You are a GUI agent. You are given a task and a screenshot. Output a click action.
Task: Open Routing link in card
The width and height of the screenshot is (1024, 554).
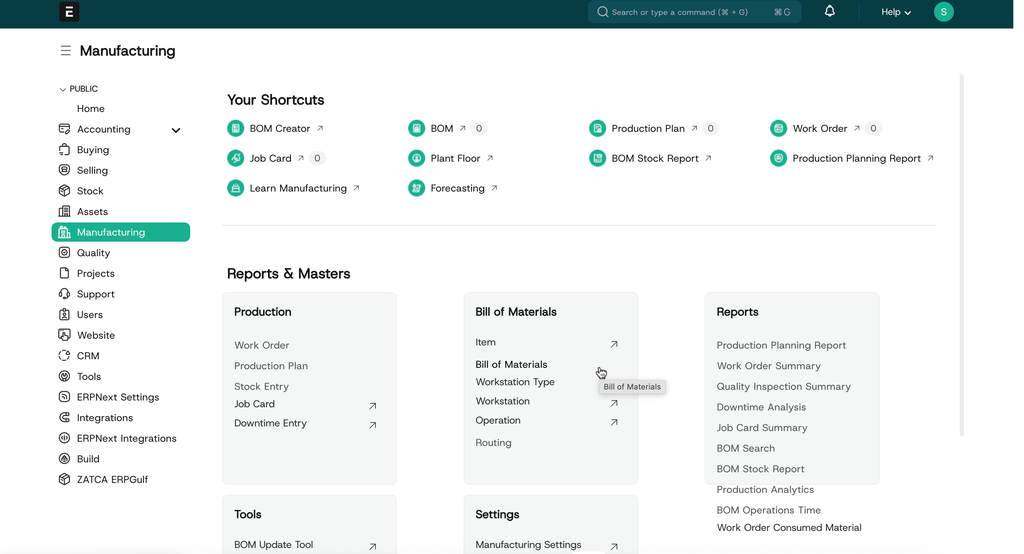493,442
